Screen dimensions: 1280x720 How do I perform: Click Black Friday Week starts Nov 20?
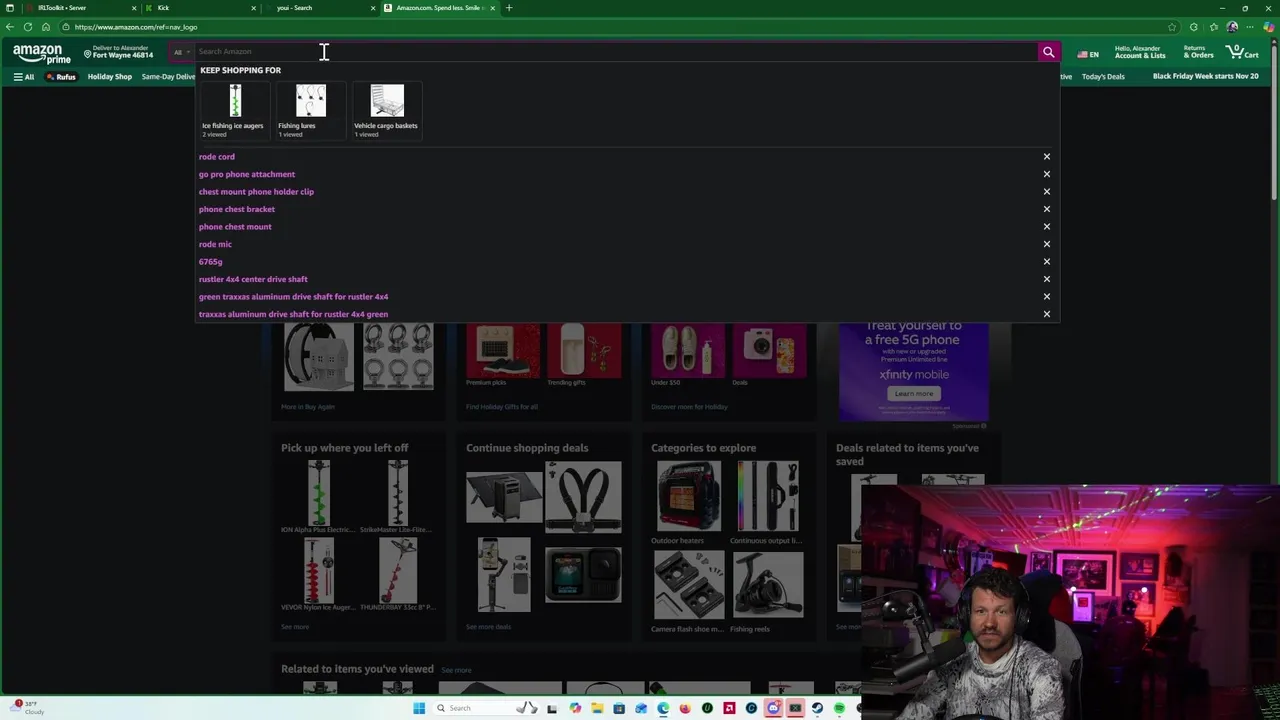1205,76
